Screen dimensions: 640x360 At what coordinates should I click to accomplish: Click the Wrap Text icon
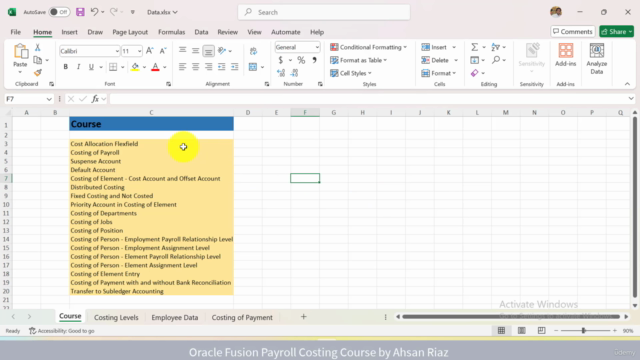[253, 51]
